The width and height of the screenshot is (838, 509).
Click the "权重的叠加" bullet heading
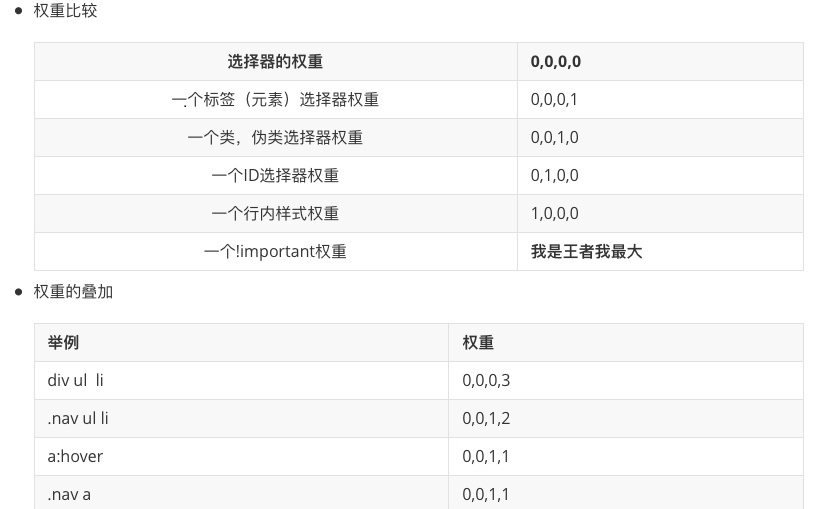pos(73,292)
